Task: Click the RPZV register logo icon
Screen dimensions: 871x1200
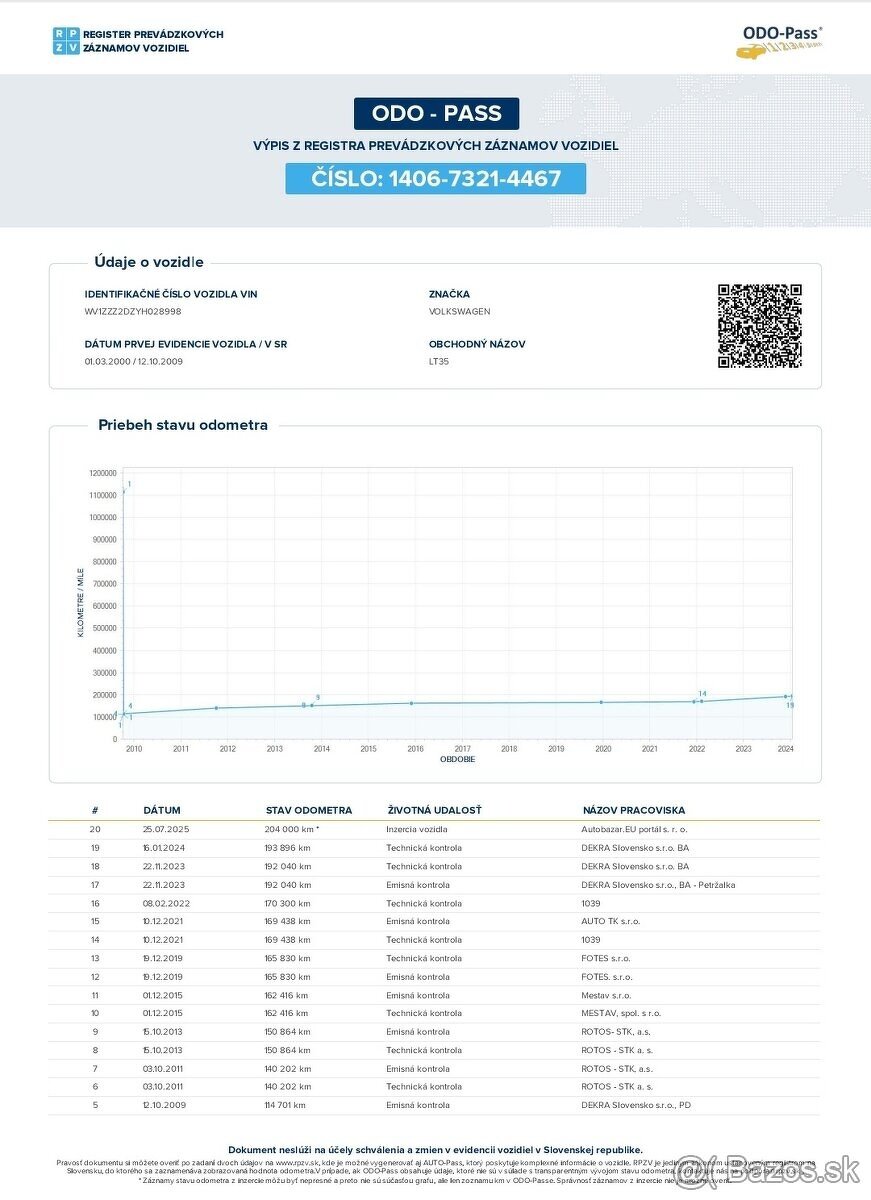Action: pyautogui.click(x=66, y=41)
